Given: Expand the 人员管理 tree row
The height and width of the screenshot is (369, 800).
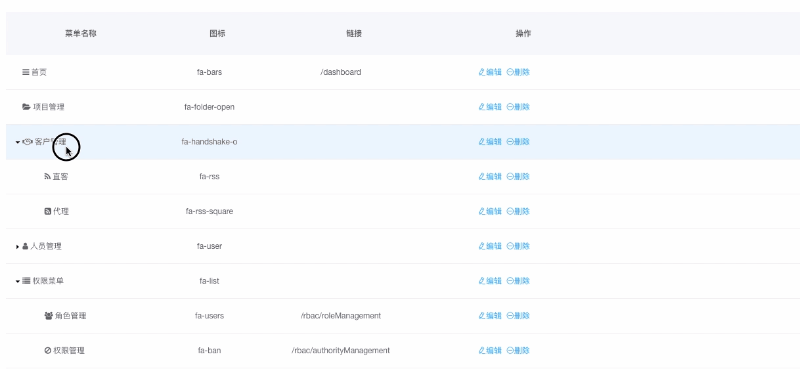Looking at the screenshot, I should coord(18,247).
